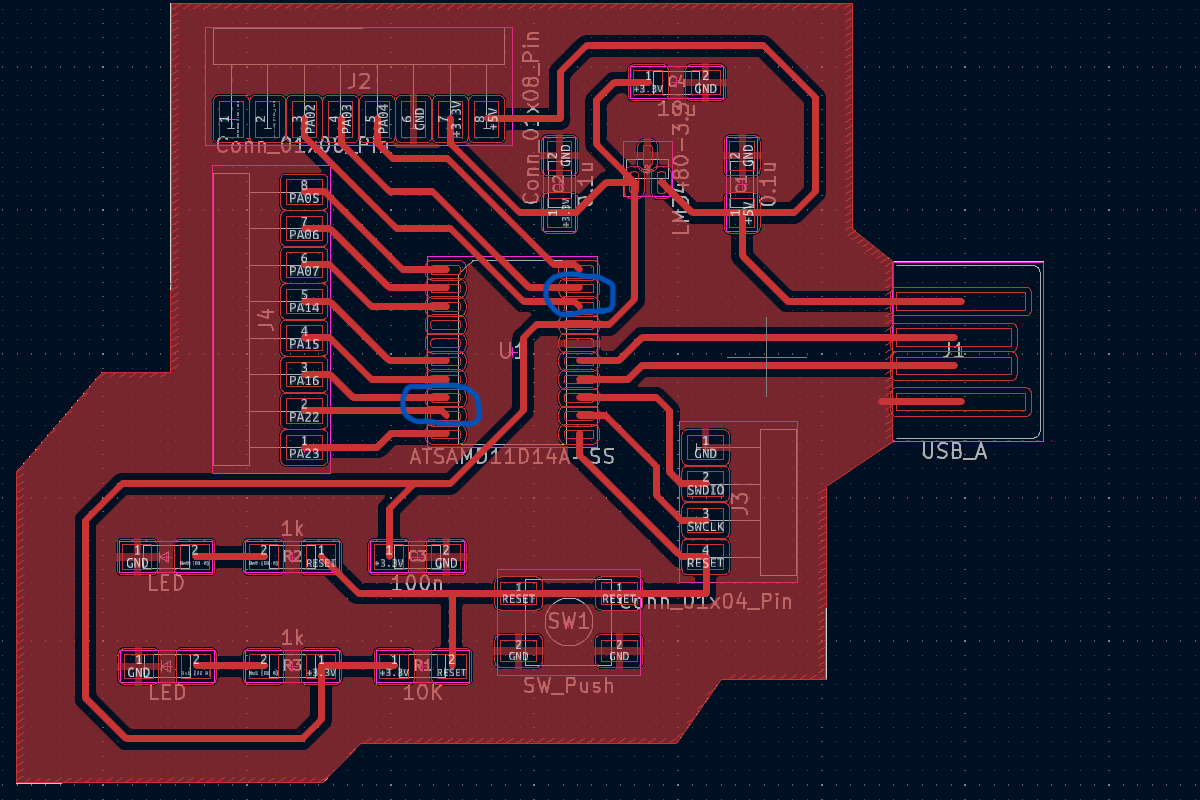Select C3 pad 2 GND
This screenshot has height=800, width=1200.
pyautogui.click(x=446, y=556)
